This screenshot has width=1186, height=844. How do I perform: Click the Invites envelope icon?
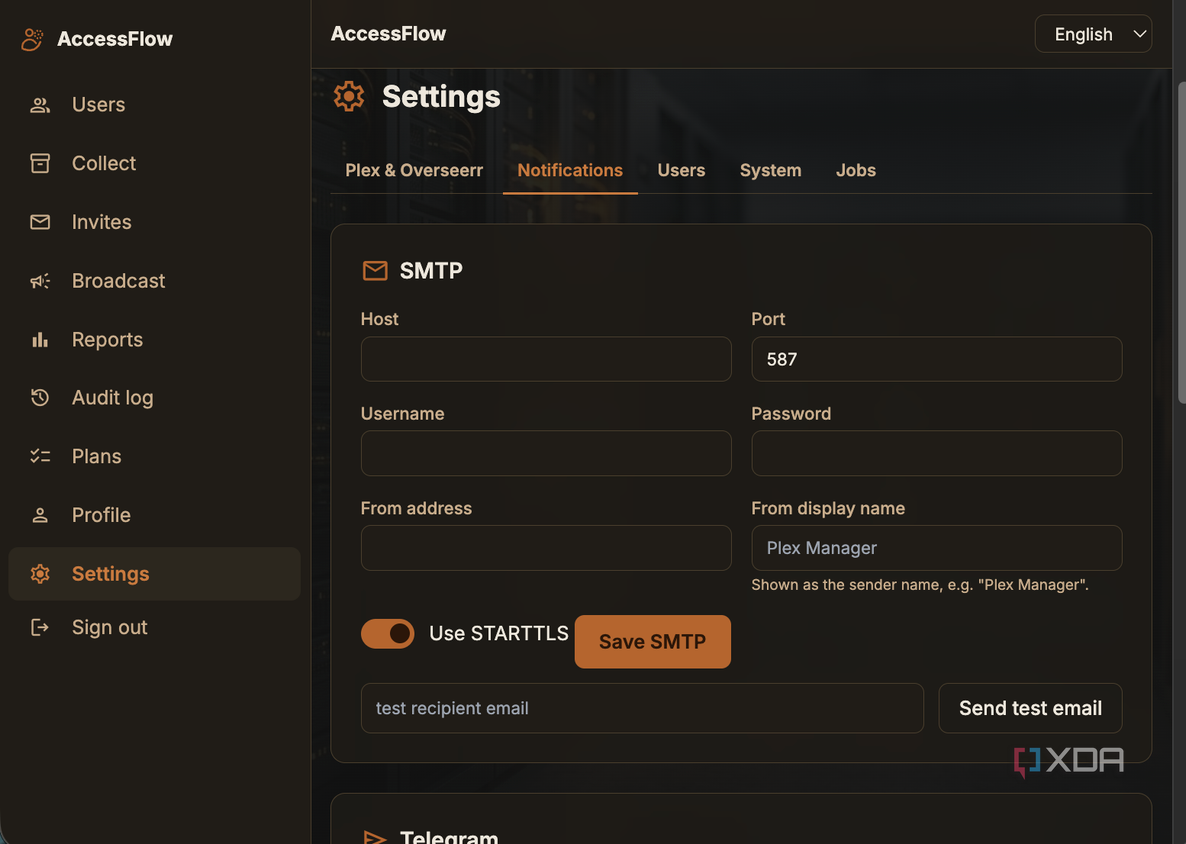coord(40,222)
